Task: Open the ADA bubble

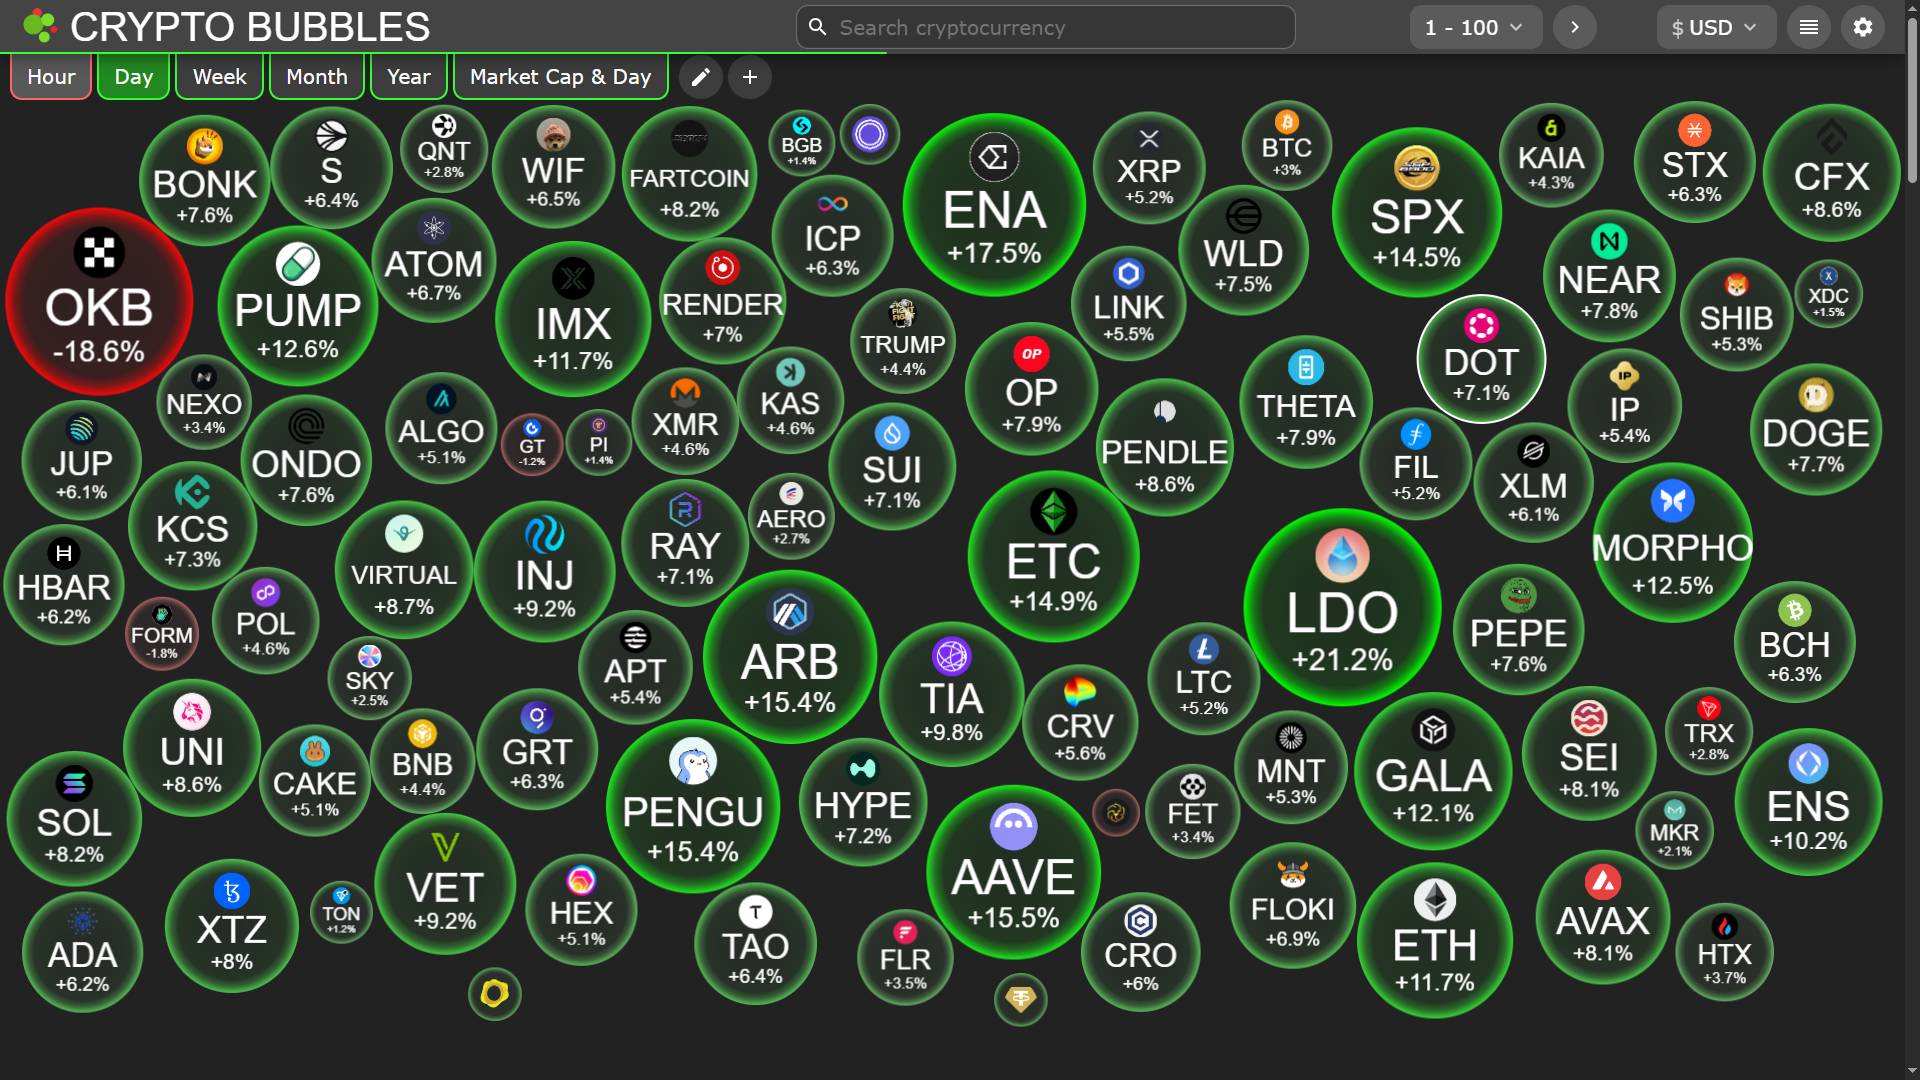Action: point(82,952)
